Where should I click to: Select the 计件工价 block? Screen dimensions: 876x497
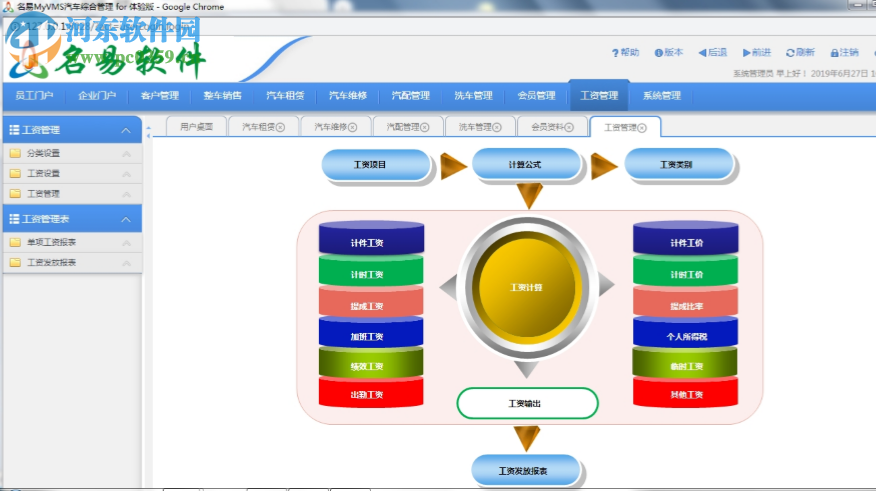[x=685, y=239]
